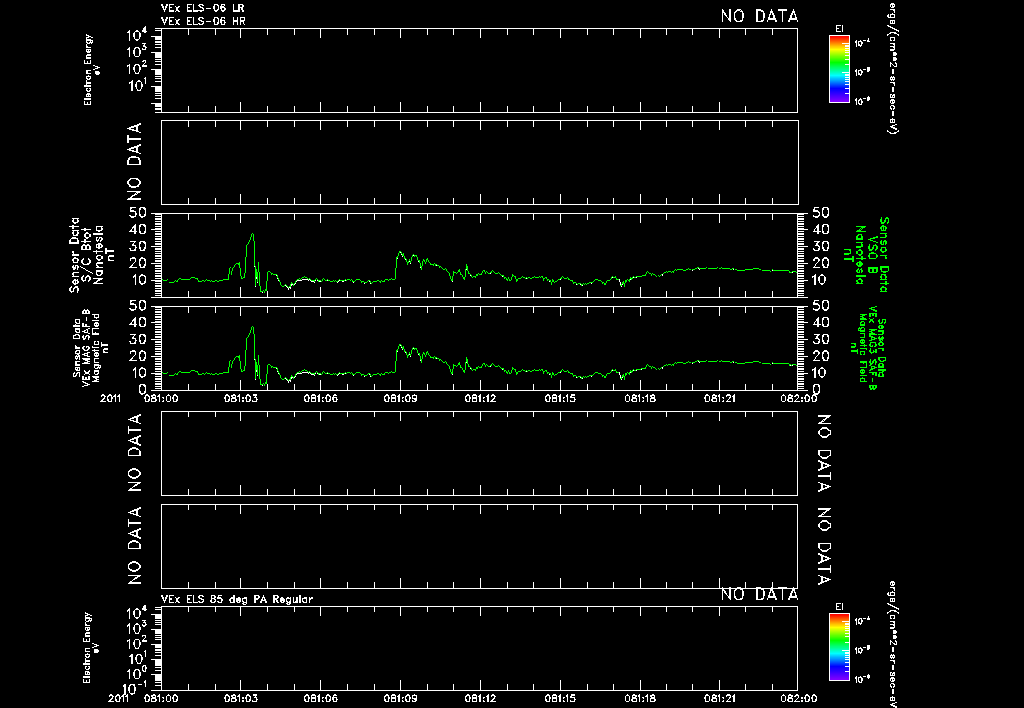Click '081:00' tick under MAG SAF-B panel
1024x708 pixels.
[161, 398]
